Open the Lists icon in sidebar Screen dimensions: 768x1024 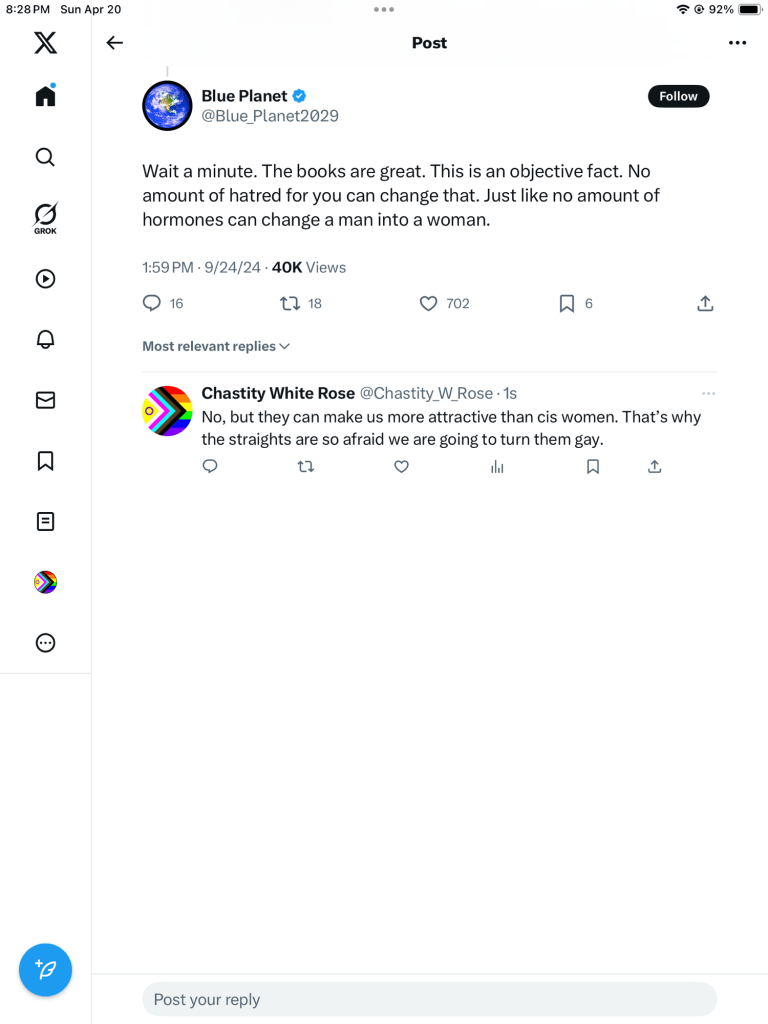pos(45,521)
